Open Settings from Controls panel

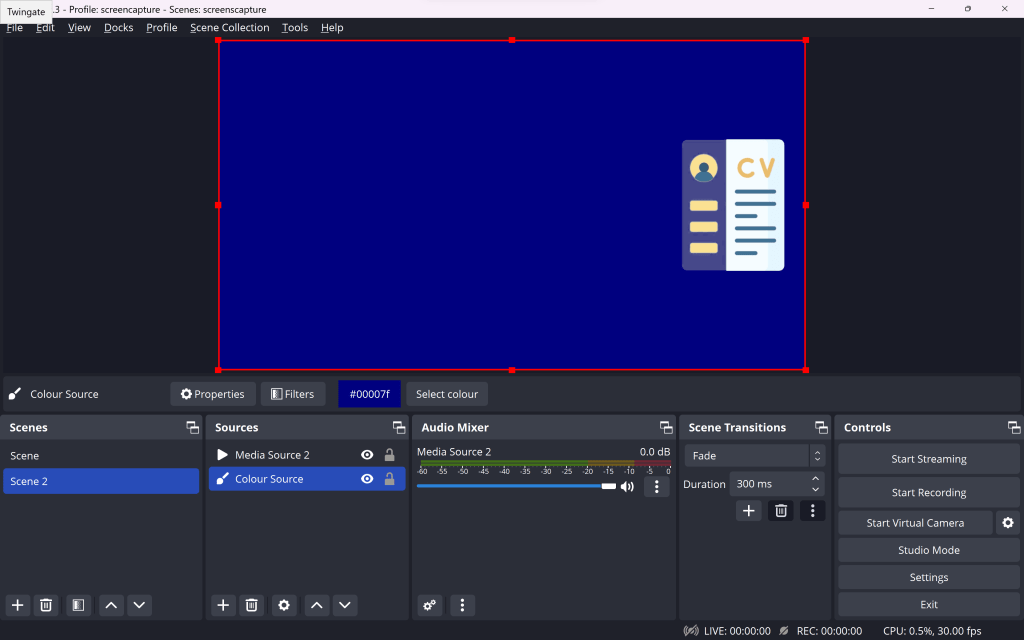coord(929,577)
